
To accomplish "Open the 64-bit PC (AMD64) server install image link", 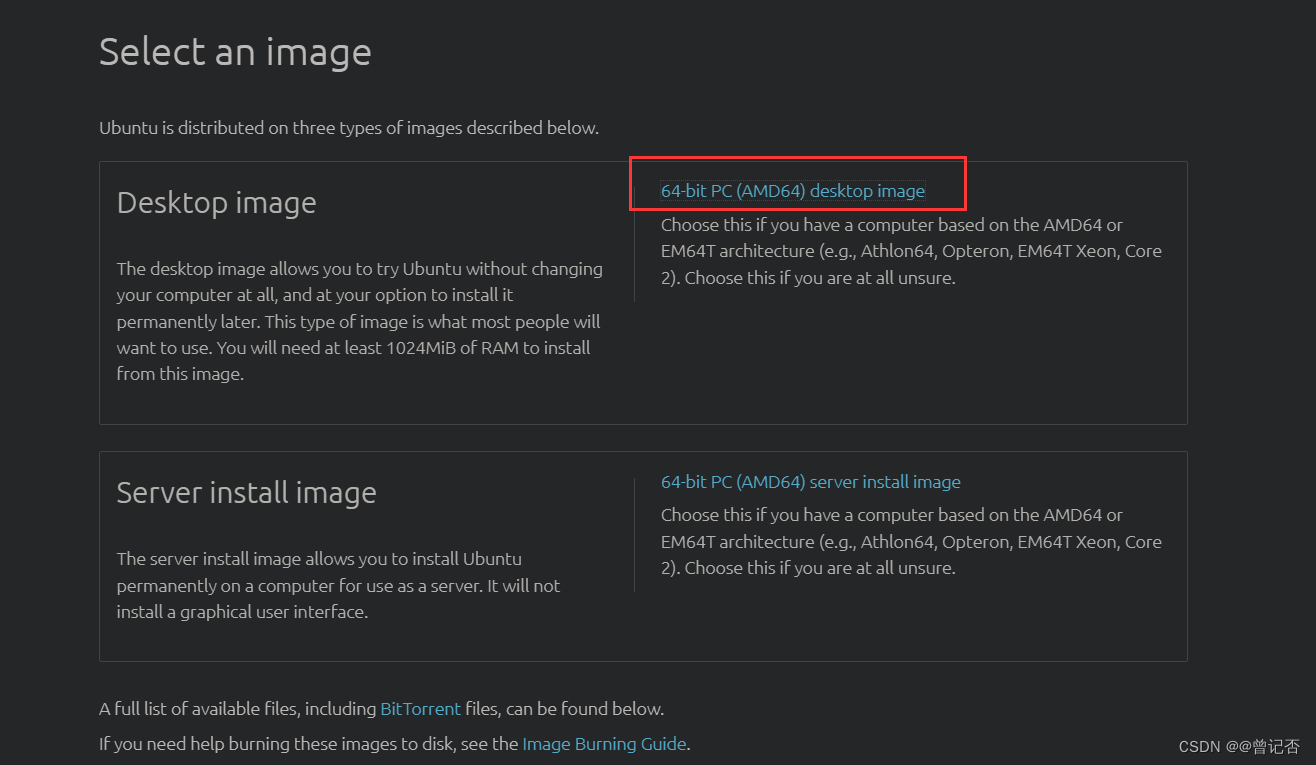I will [810, 482].
